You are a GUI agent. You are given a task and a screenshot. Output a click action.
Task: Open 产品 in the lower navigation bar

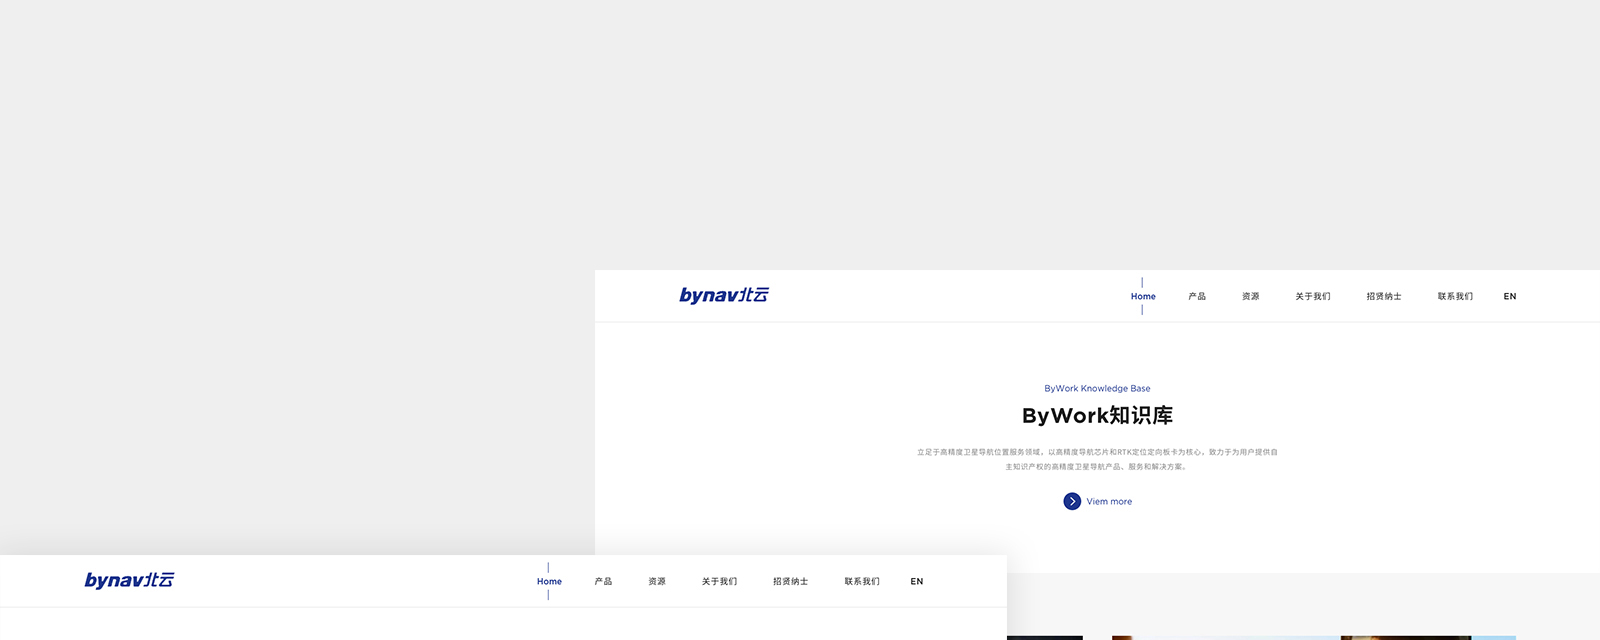(x=603, y=581)
